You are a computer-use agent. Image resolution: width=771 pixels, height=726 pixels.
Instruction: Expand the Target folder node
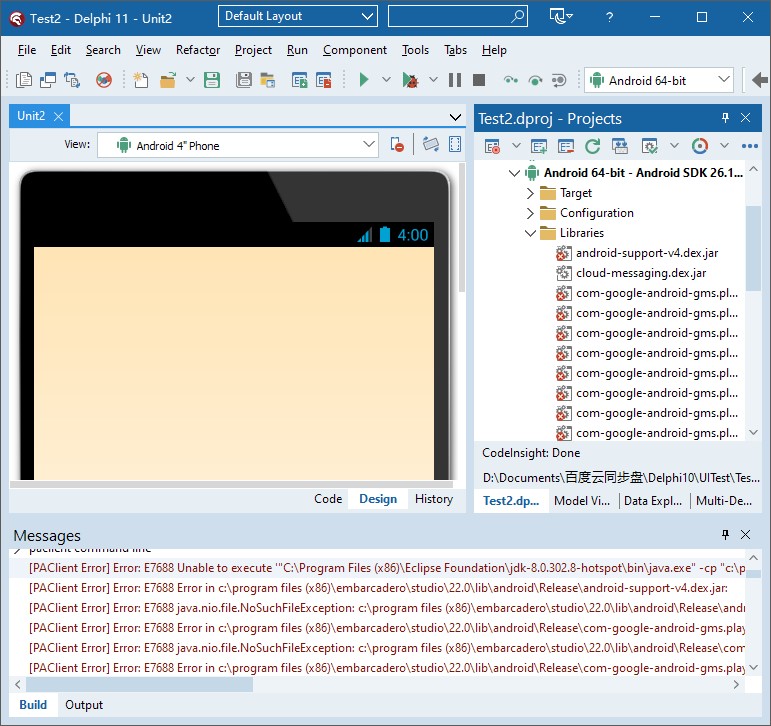tap(530, 193)
